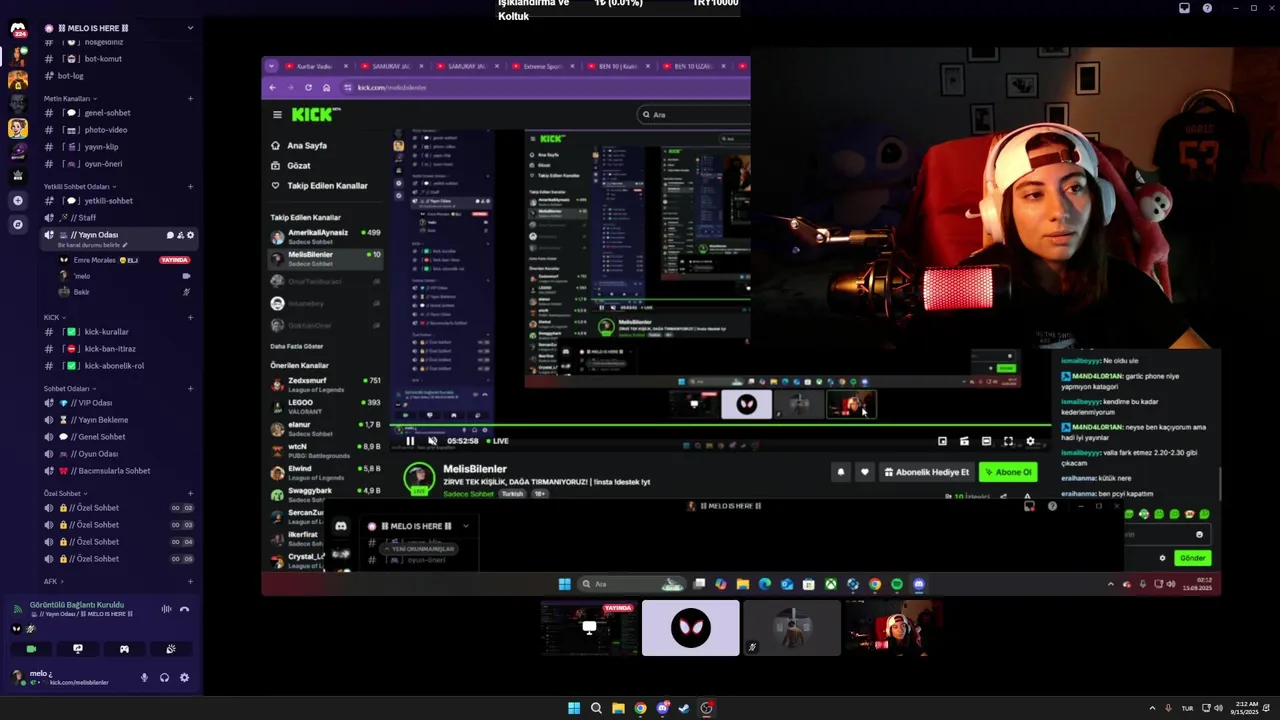
Task: Click Abone Ol green button
Action: click(x=1007, y=472)
